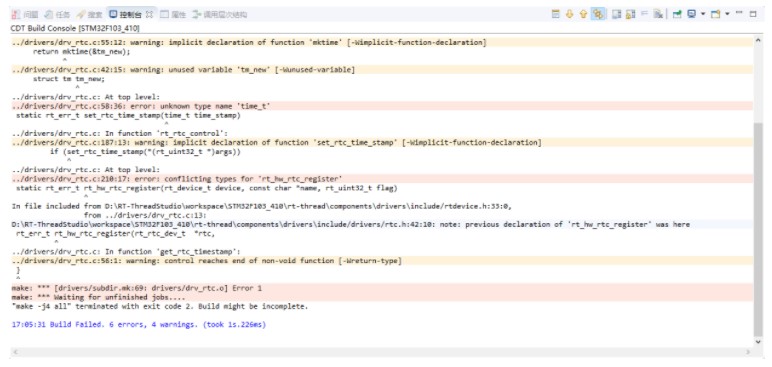Click the 'rt_err_t rt_hw_rtc_register(rt_rtc_dev_t *rtc,' line
Image resolution: width=772 pixels, height=367 pixels.
[115, 234]
